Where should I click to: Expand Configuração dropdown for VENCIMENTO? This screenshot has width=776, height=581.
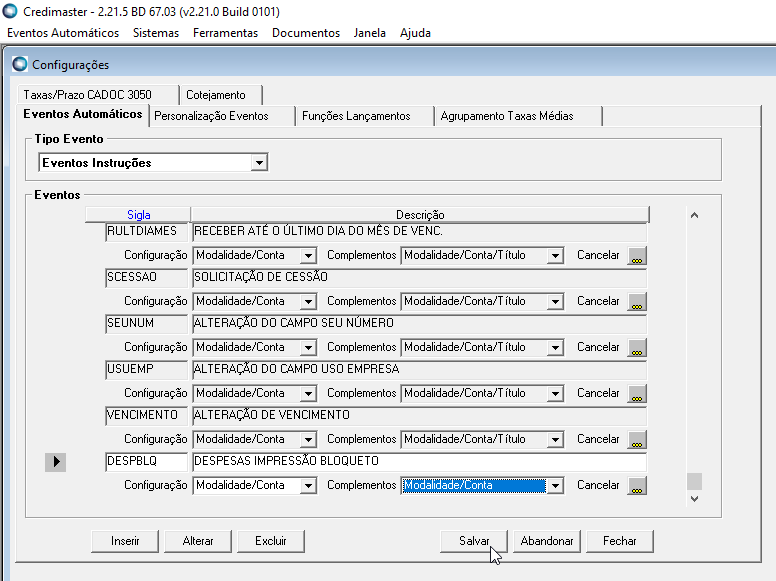308,439
